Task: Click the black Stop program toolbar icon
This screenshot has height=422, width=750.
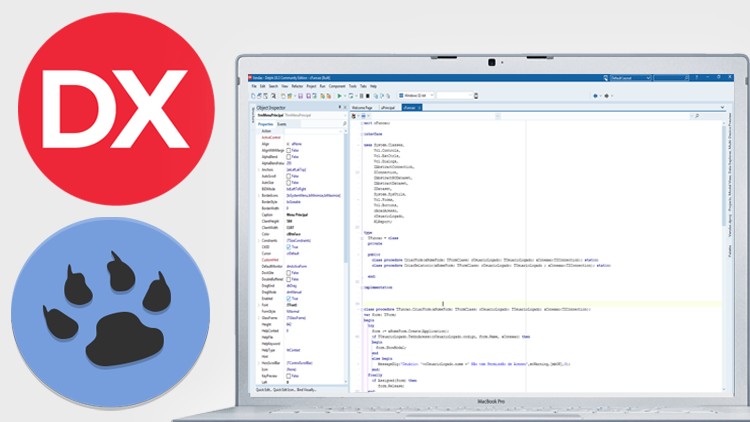Action: (368, 96)
